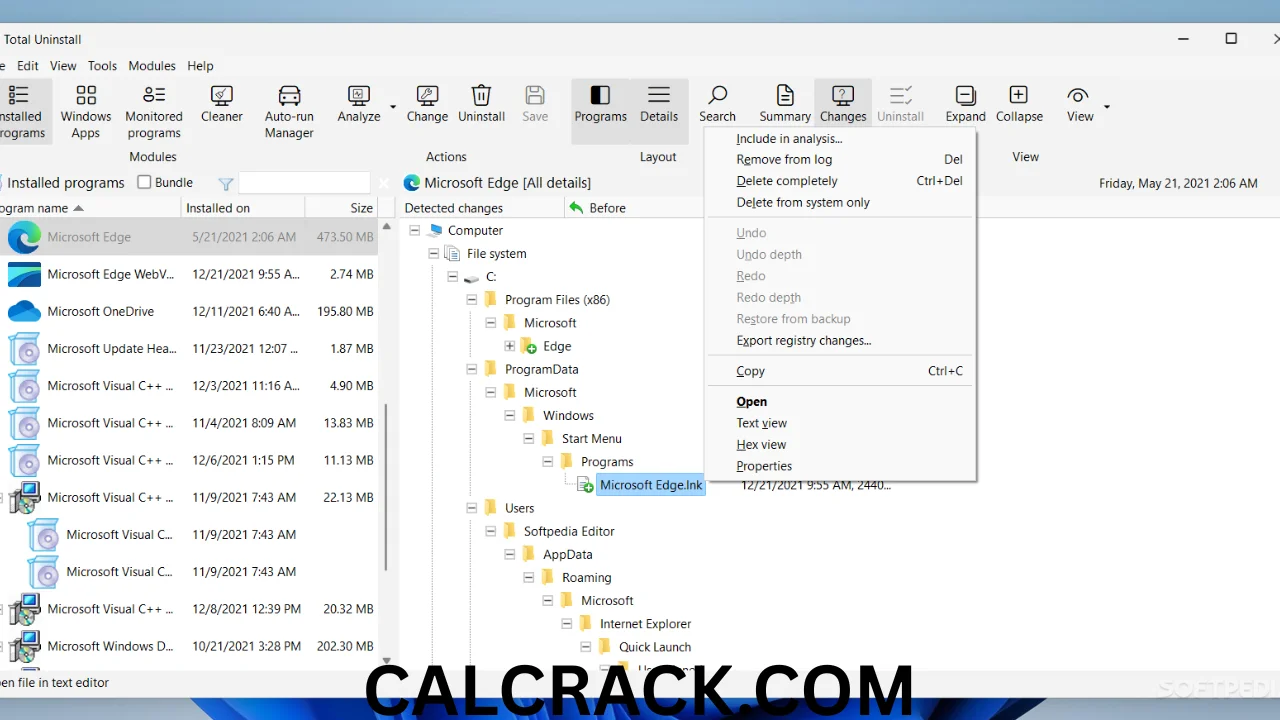Image resolution: width=1280 pixels, height=720 pixels.
Task: Click Detected changes column header
Action: [x=482, y=208]
